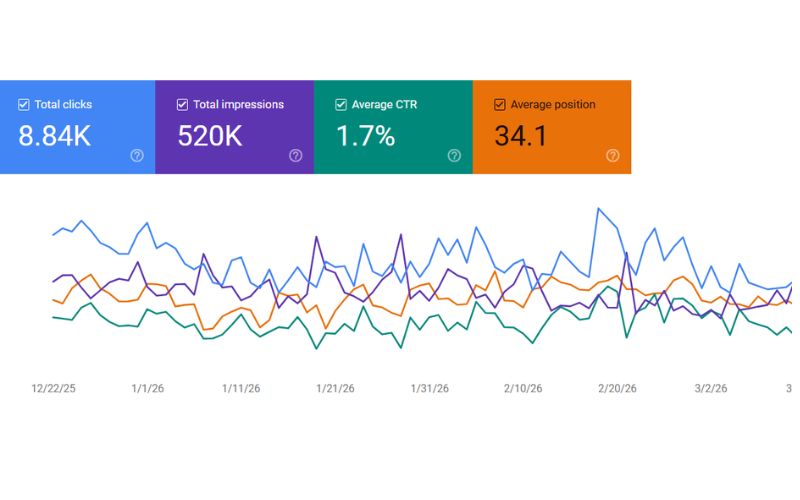This screenshot has width=800, height=500.
Task: Click the 12/22/25 axis date label
Action: [54, 388]
